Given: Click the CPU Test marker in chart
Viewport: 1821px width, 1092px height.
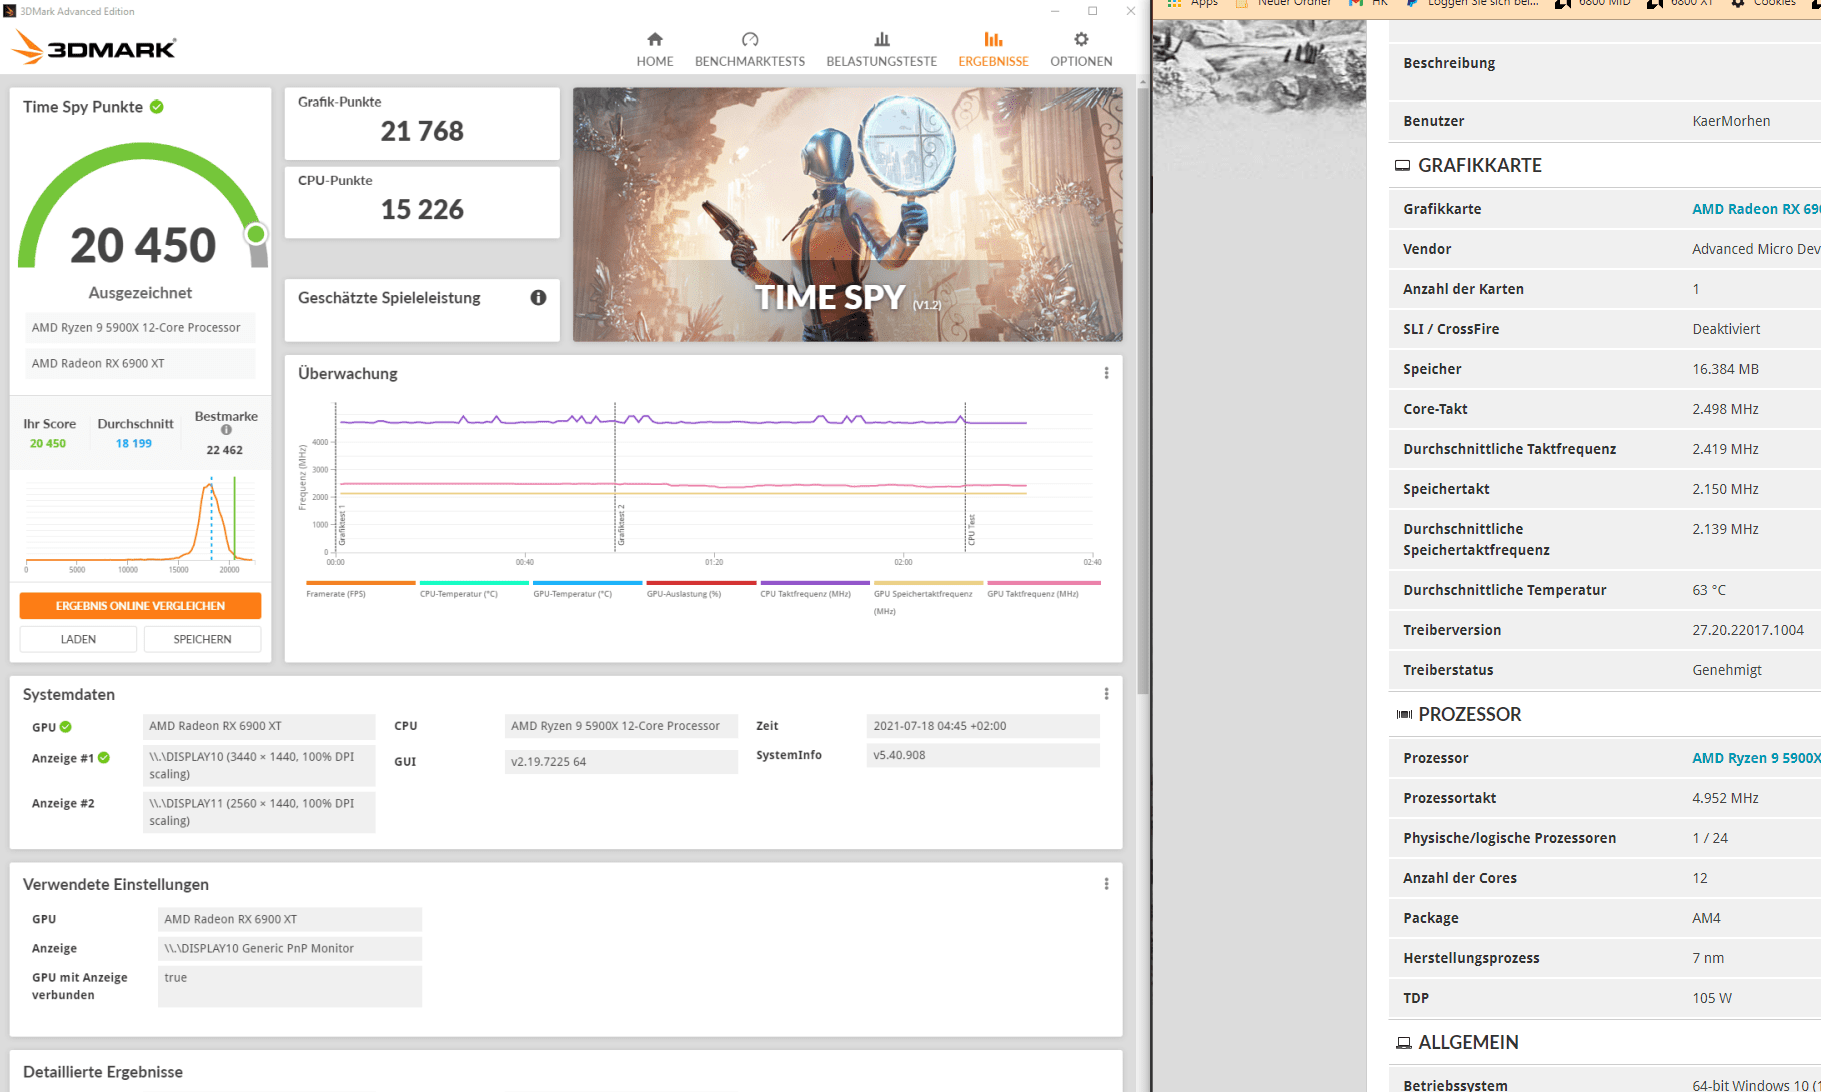Looking at the screenshot, I should click(971, 530).
